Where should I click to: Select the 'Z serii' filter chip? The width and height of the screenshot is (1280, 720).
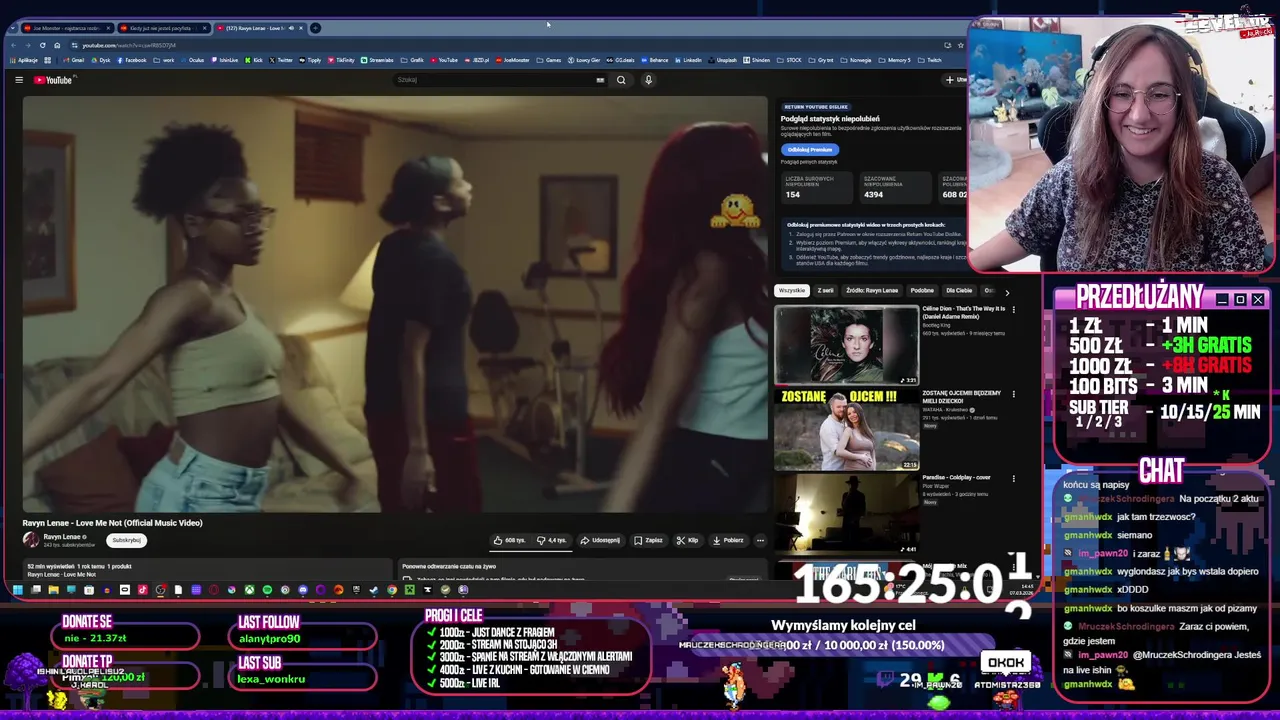(825, 291)
